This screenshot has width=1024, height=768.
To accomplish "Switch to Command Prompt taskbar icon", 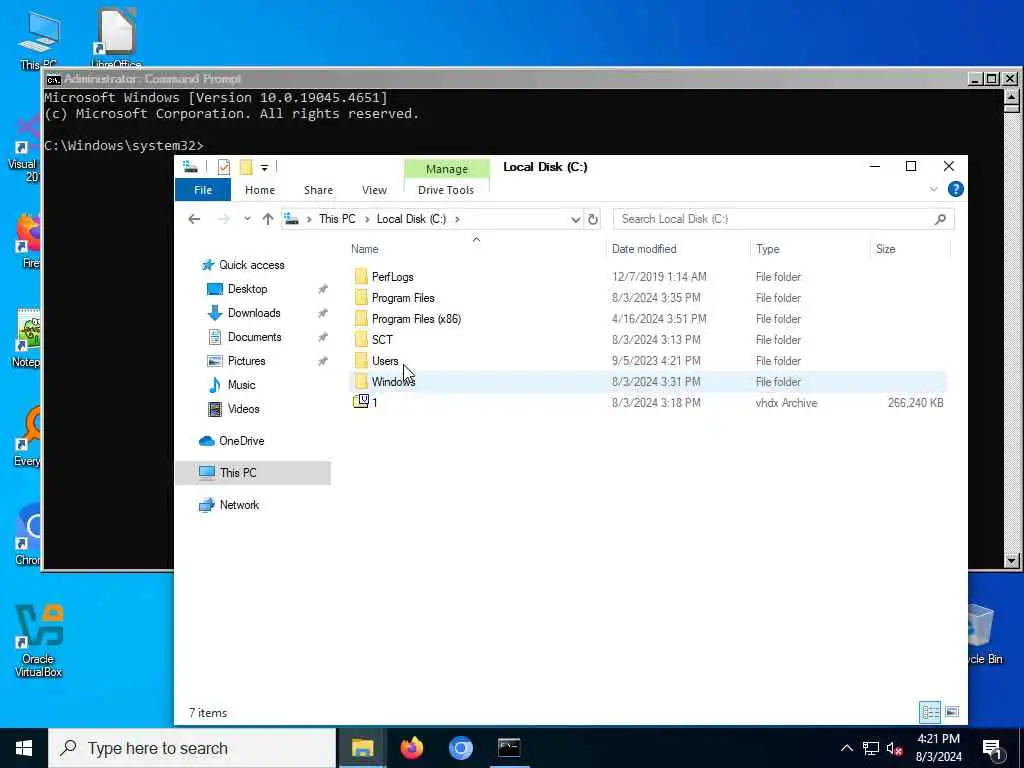I will click(x=509, y=748).
